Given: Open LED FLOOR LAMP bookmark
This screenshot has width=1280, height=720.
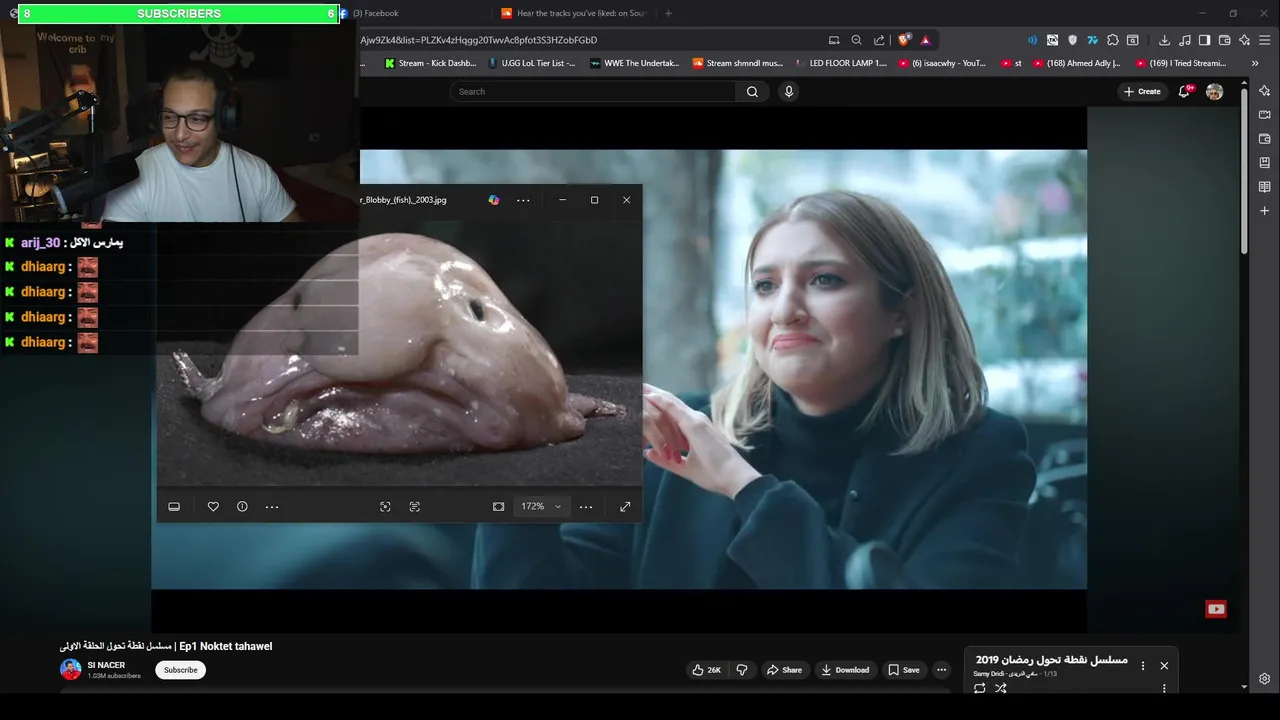Looking at the screenshot, I should point(841,63).
